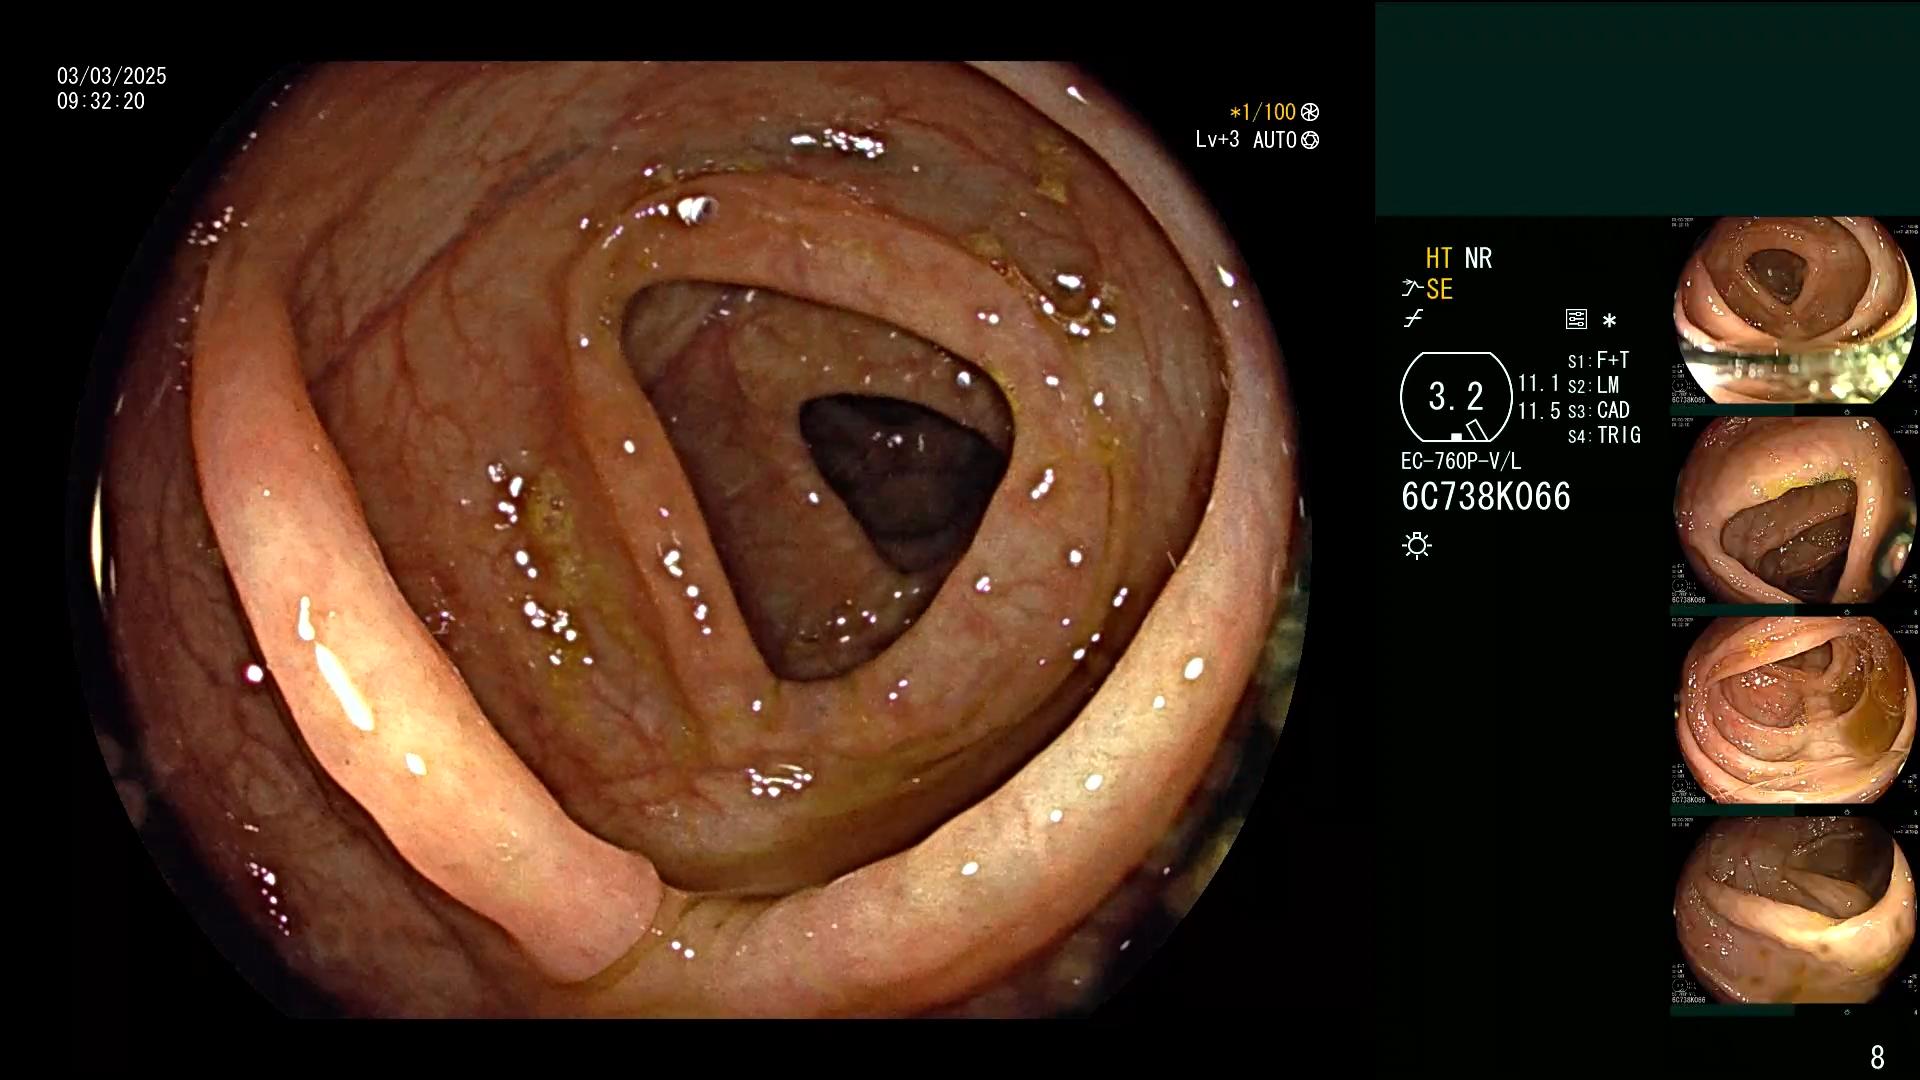Viewport: 1920px width, 1080px height.
Task: Click the 11.1 diameter value
Action: (1539, 383)
